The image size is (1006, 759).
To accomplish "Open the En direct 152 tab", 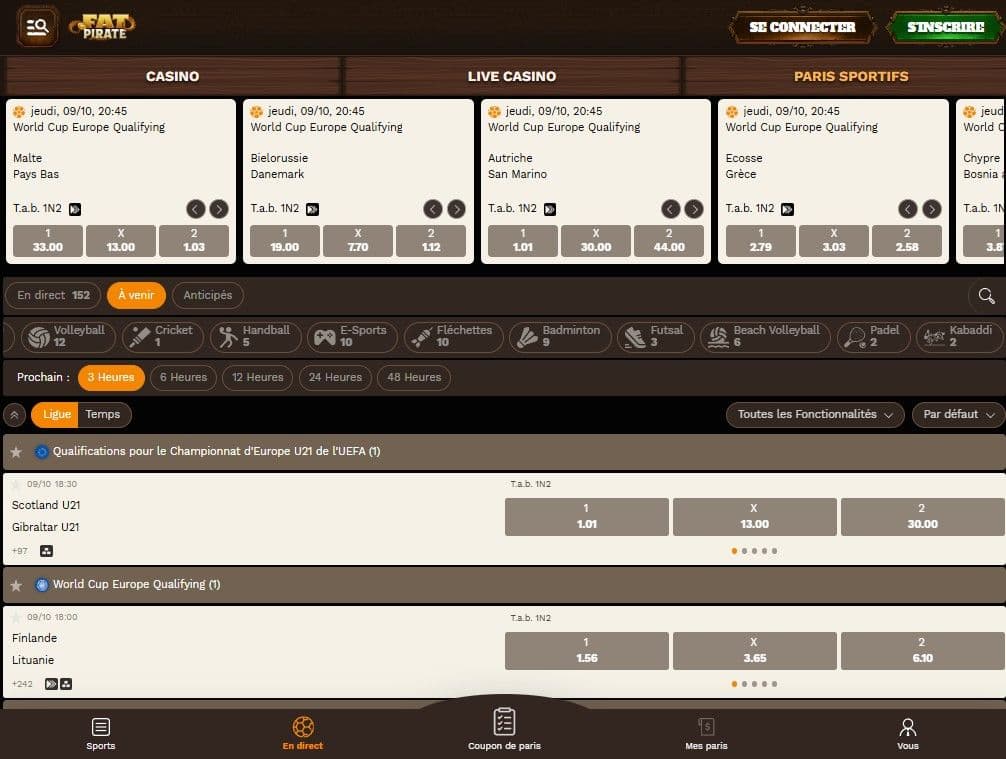I will click(x=53, y=295).
